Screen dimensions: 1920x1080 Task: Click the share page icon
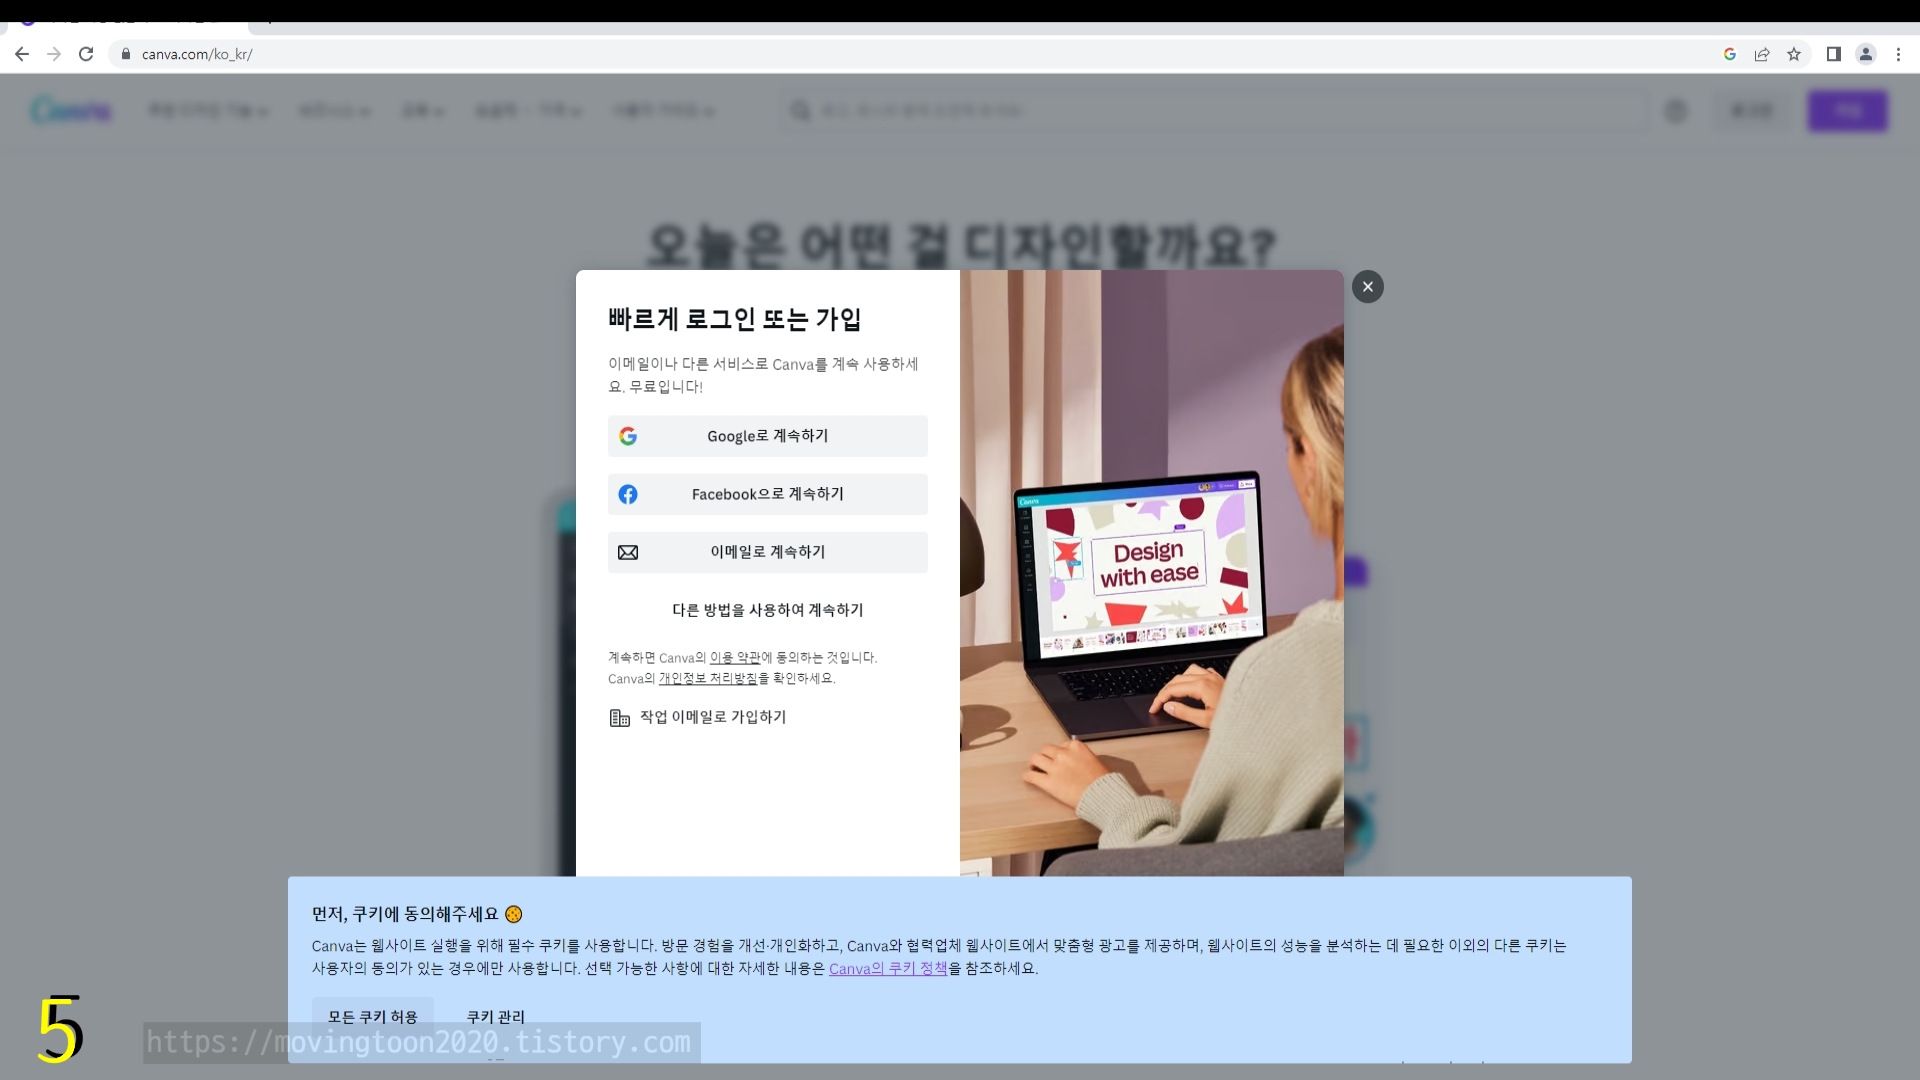[x=1762, y=54]
